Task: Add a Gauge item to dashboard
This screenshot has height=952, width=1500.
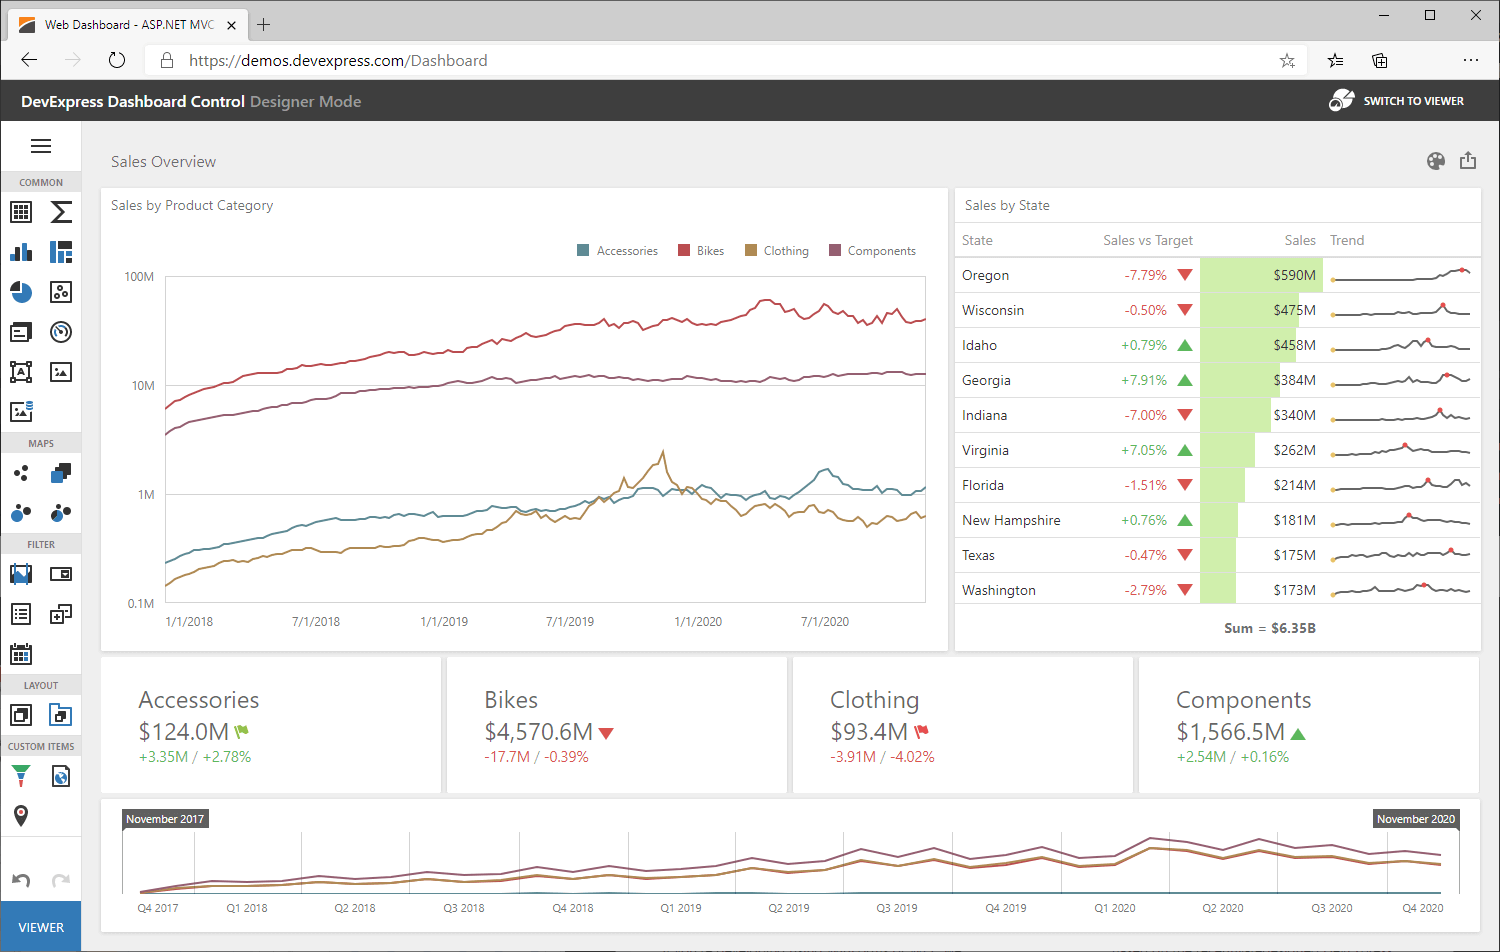Action: (x=61, y=332)
